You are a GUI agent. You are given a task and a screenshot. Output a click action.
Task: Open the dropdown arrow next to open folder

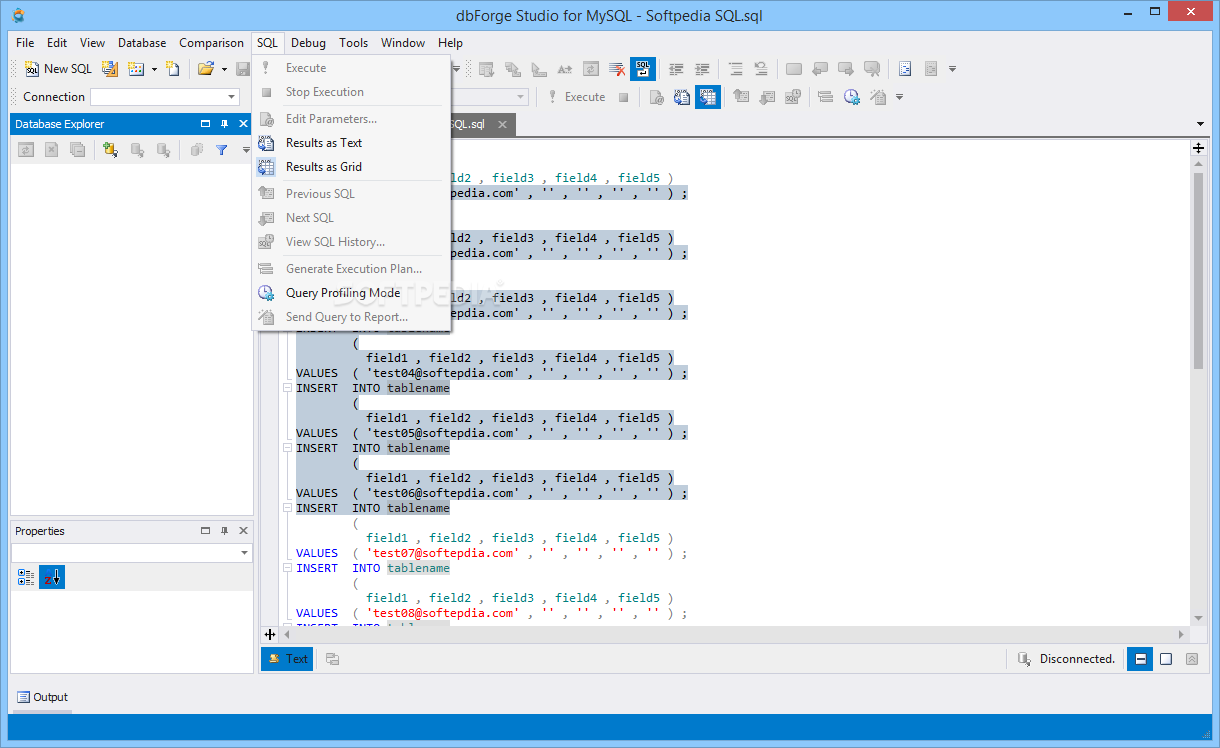pyautogui.click(x=223, y=69)
